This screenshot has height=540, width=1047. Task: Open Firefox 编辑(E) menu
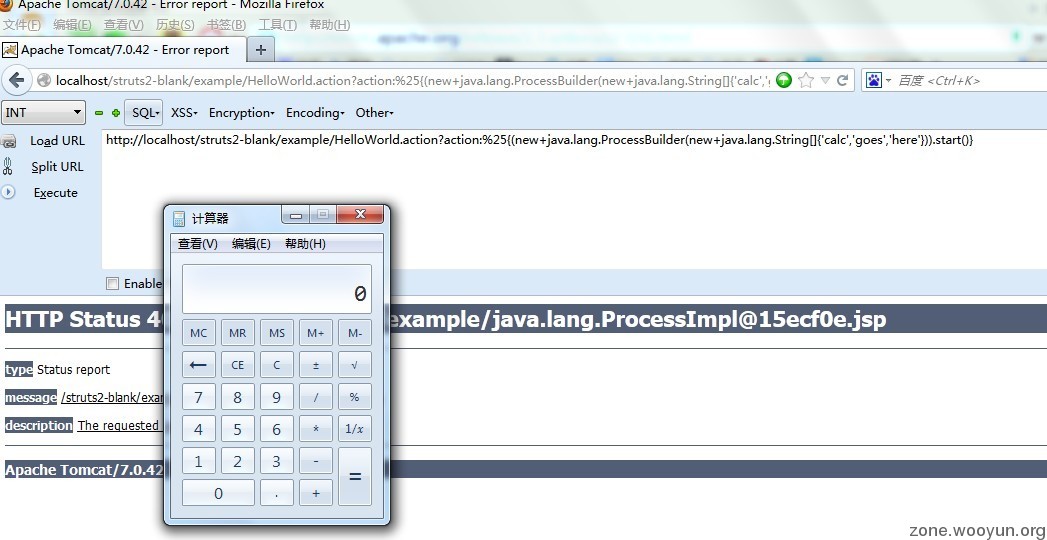point(72,25)
